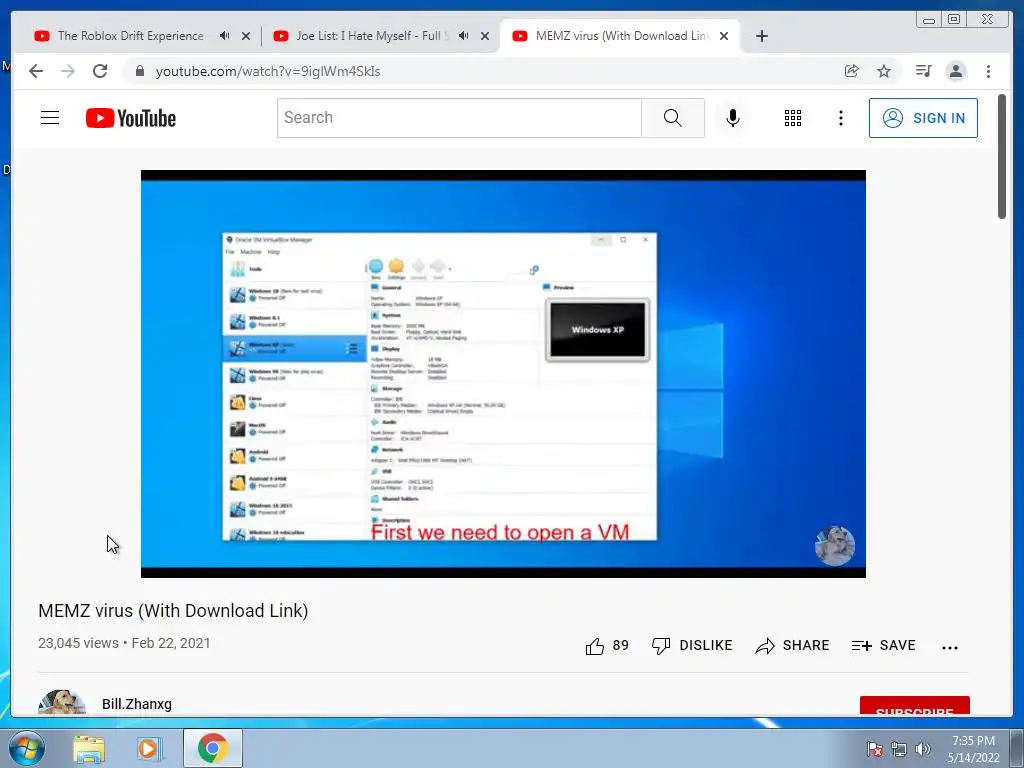
Task: Search with your voice microphone icon
Action: coord(733,118)
